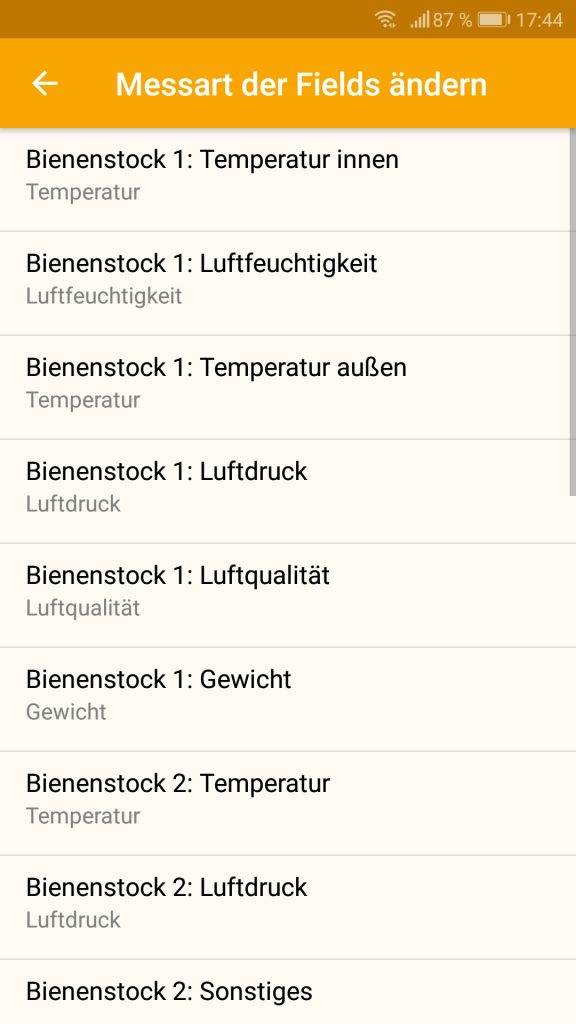The image size is (576, 1024).
Task: Tap the gray Gewicht subtitle text
Action: [x=66, y=712]
